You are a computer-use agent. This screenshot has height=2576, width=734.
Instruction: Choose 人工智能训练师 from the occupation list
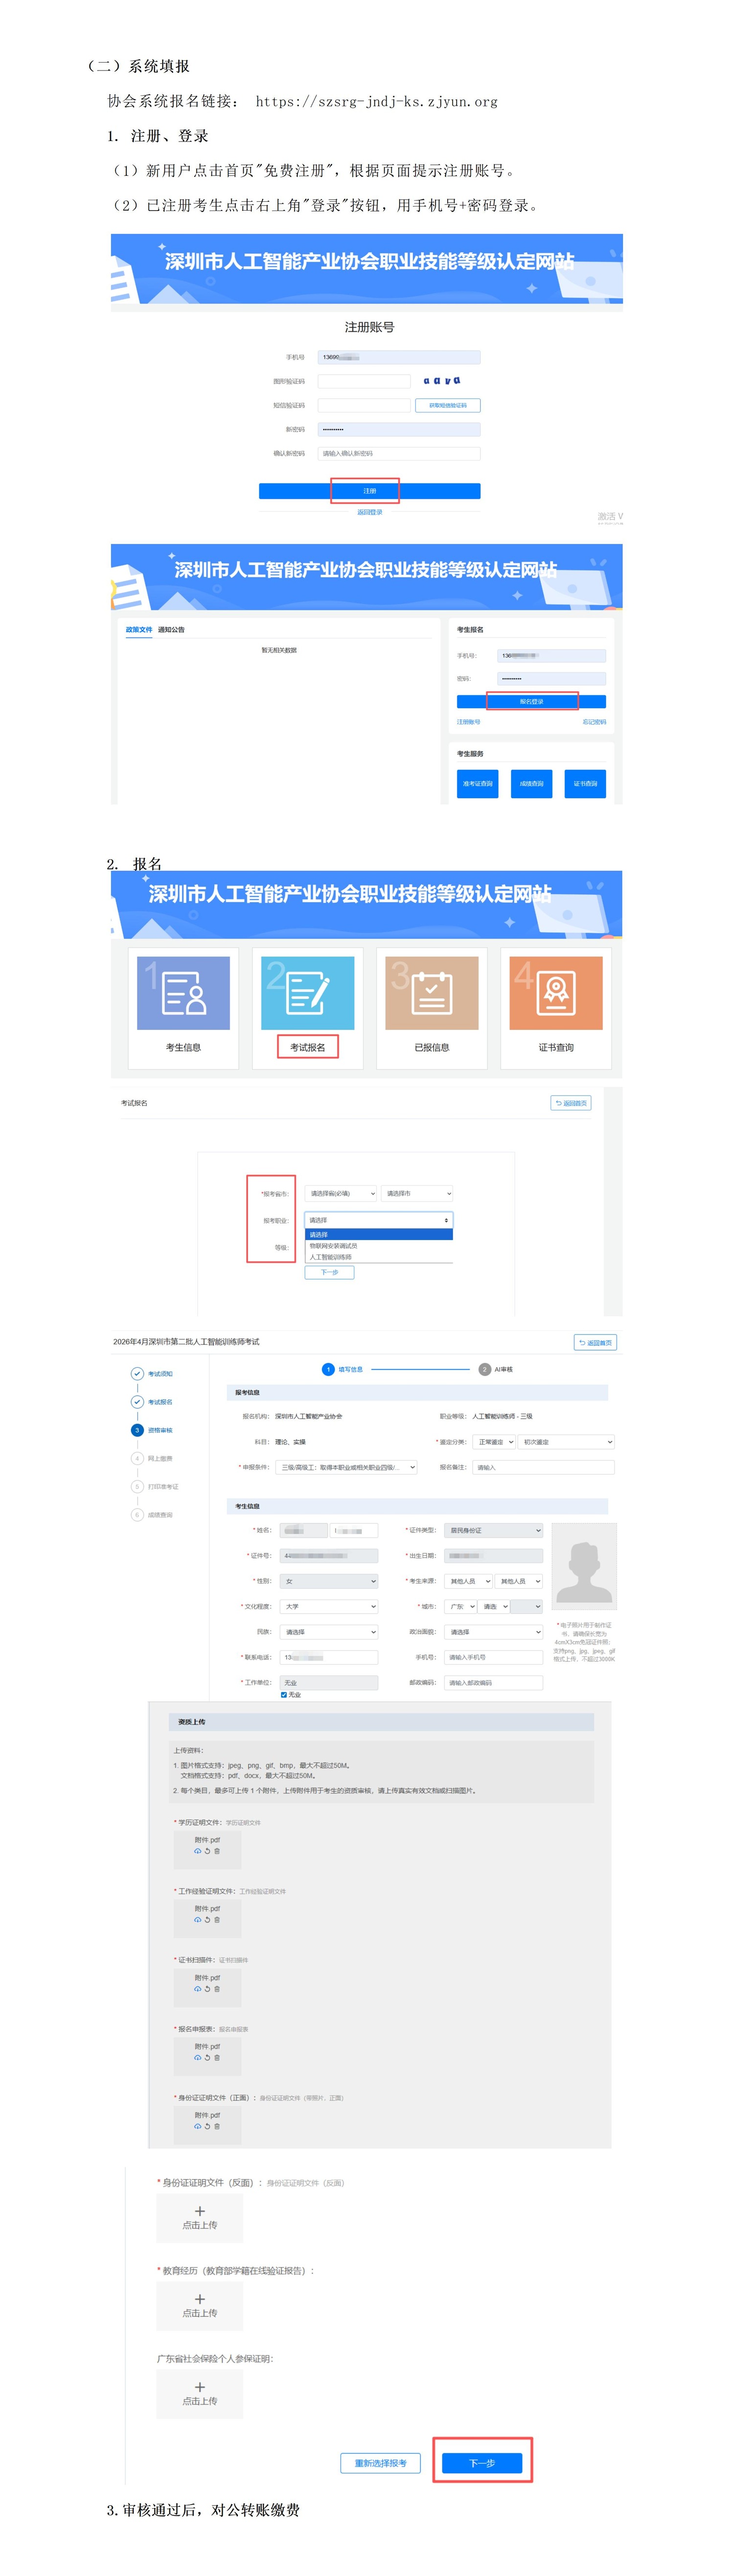click(330, 1257)
